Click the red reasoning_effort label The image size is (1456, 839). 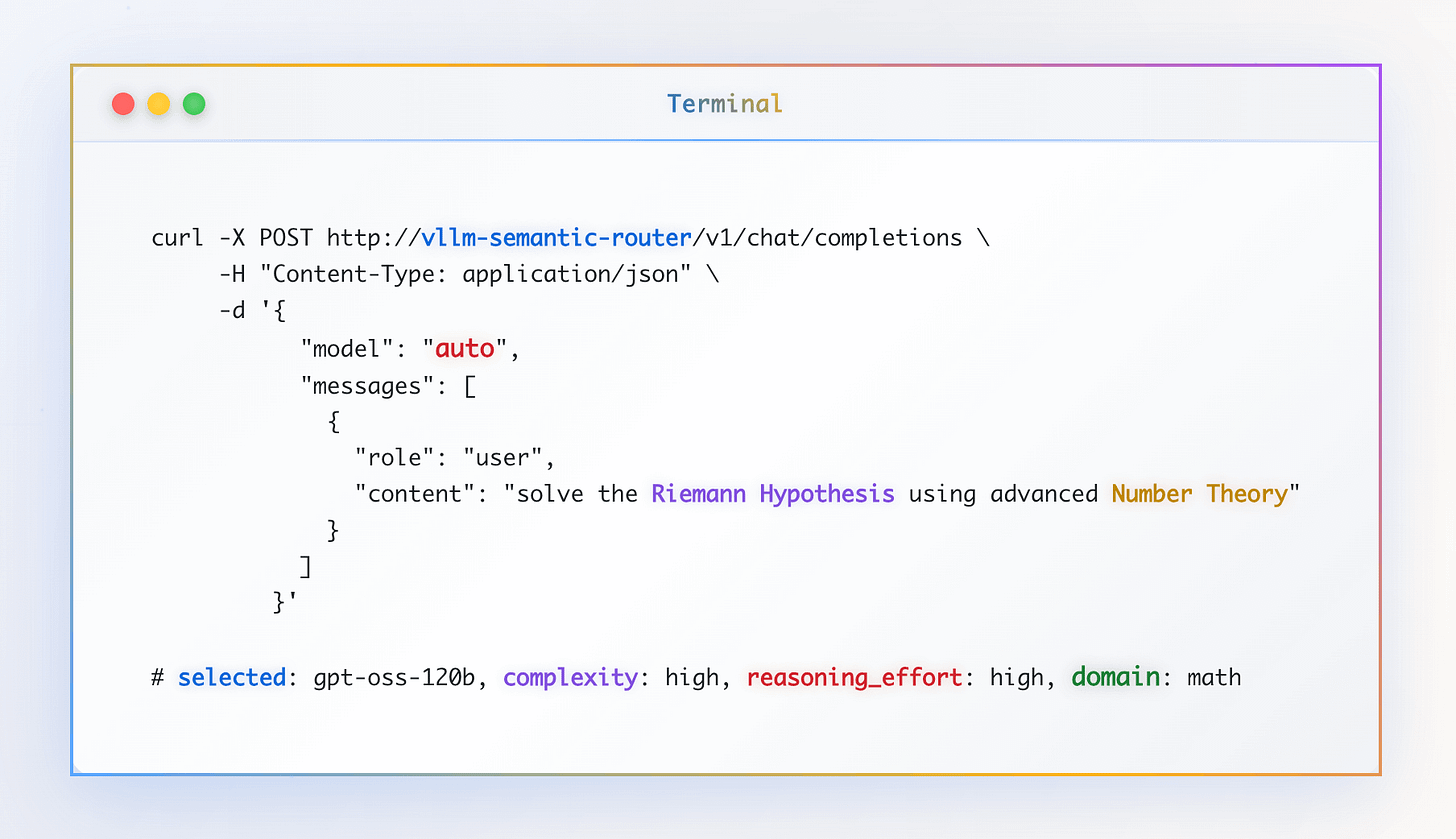854,677
